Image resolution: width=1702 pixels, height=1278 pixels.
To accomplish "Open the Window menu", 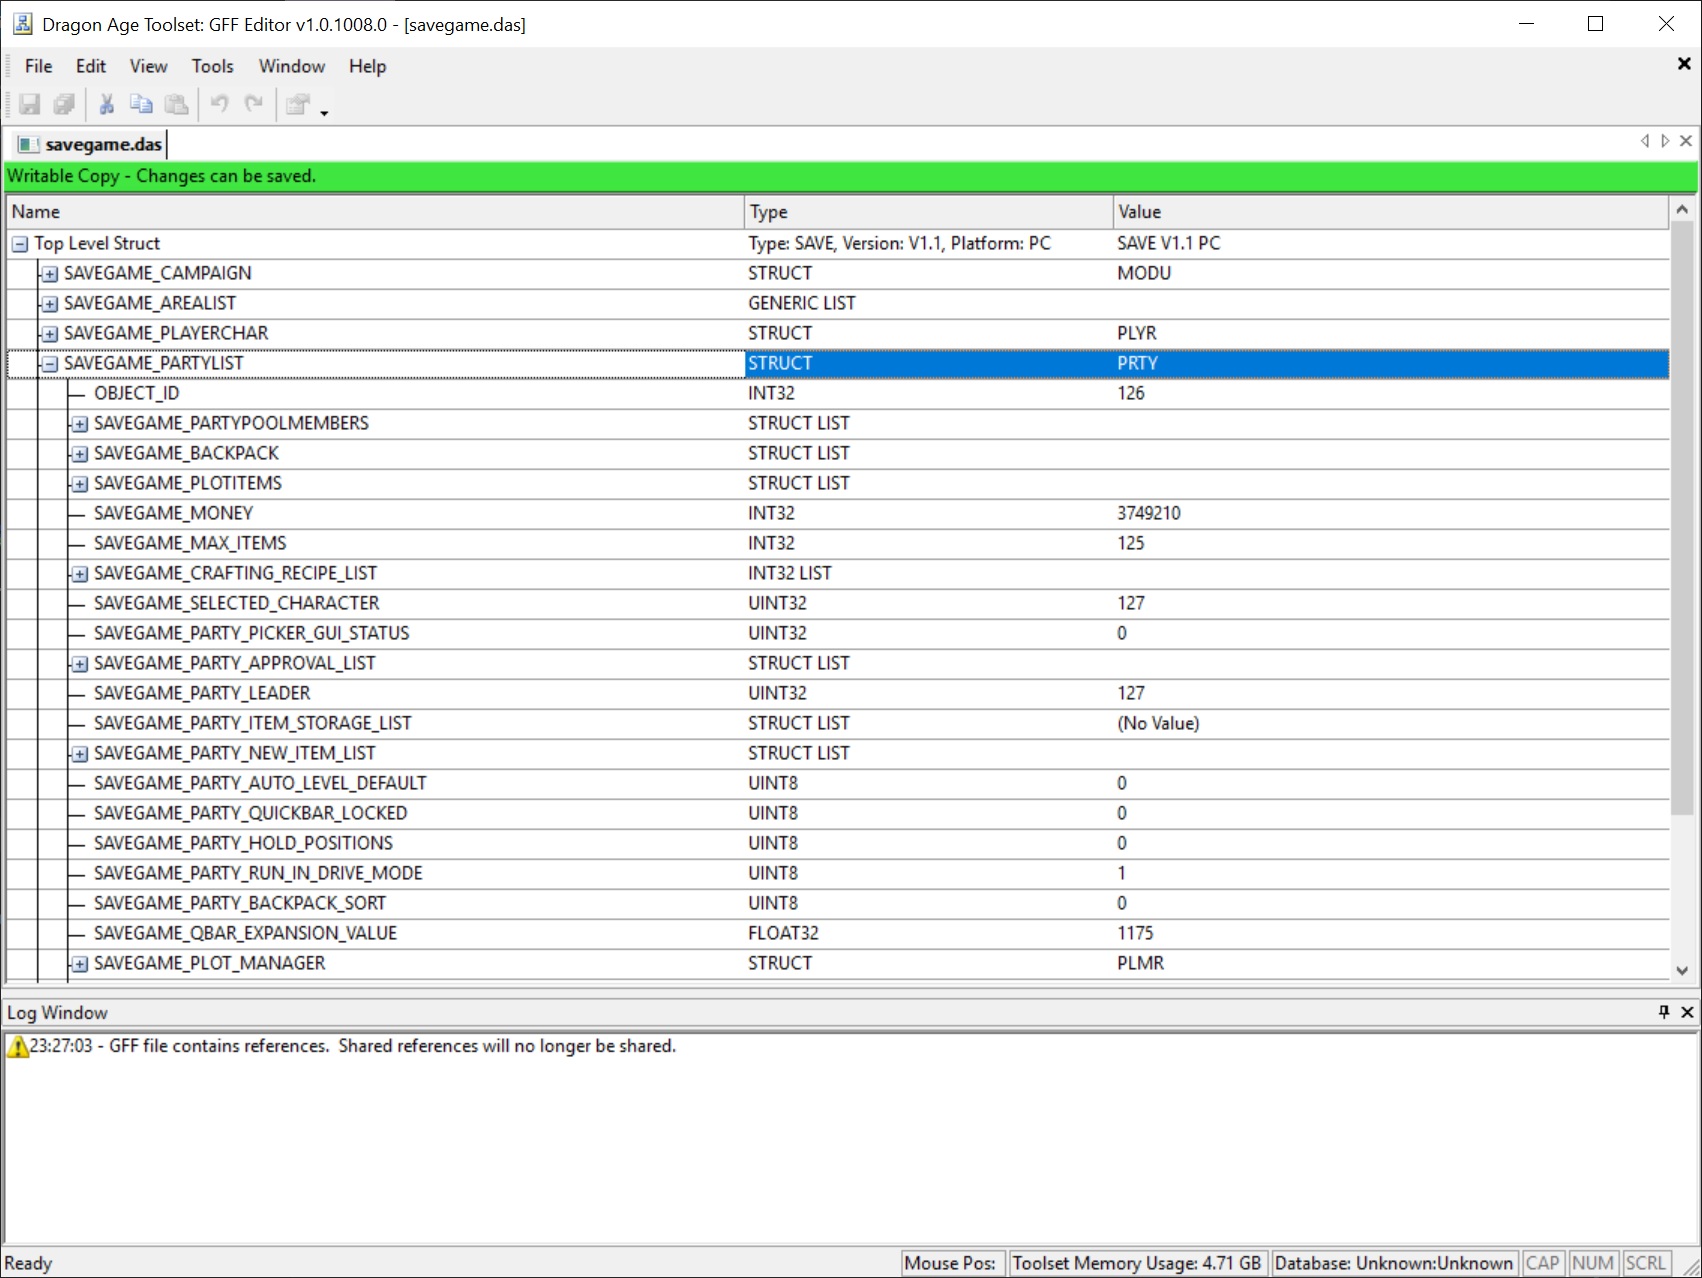I will pyautogui.click(x=291, y=66).
